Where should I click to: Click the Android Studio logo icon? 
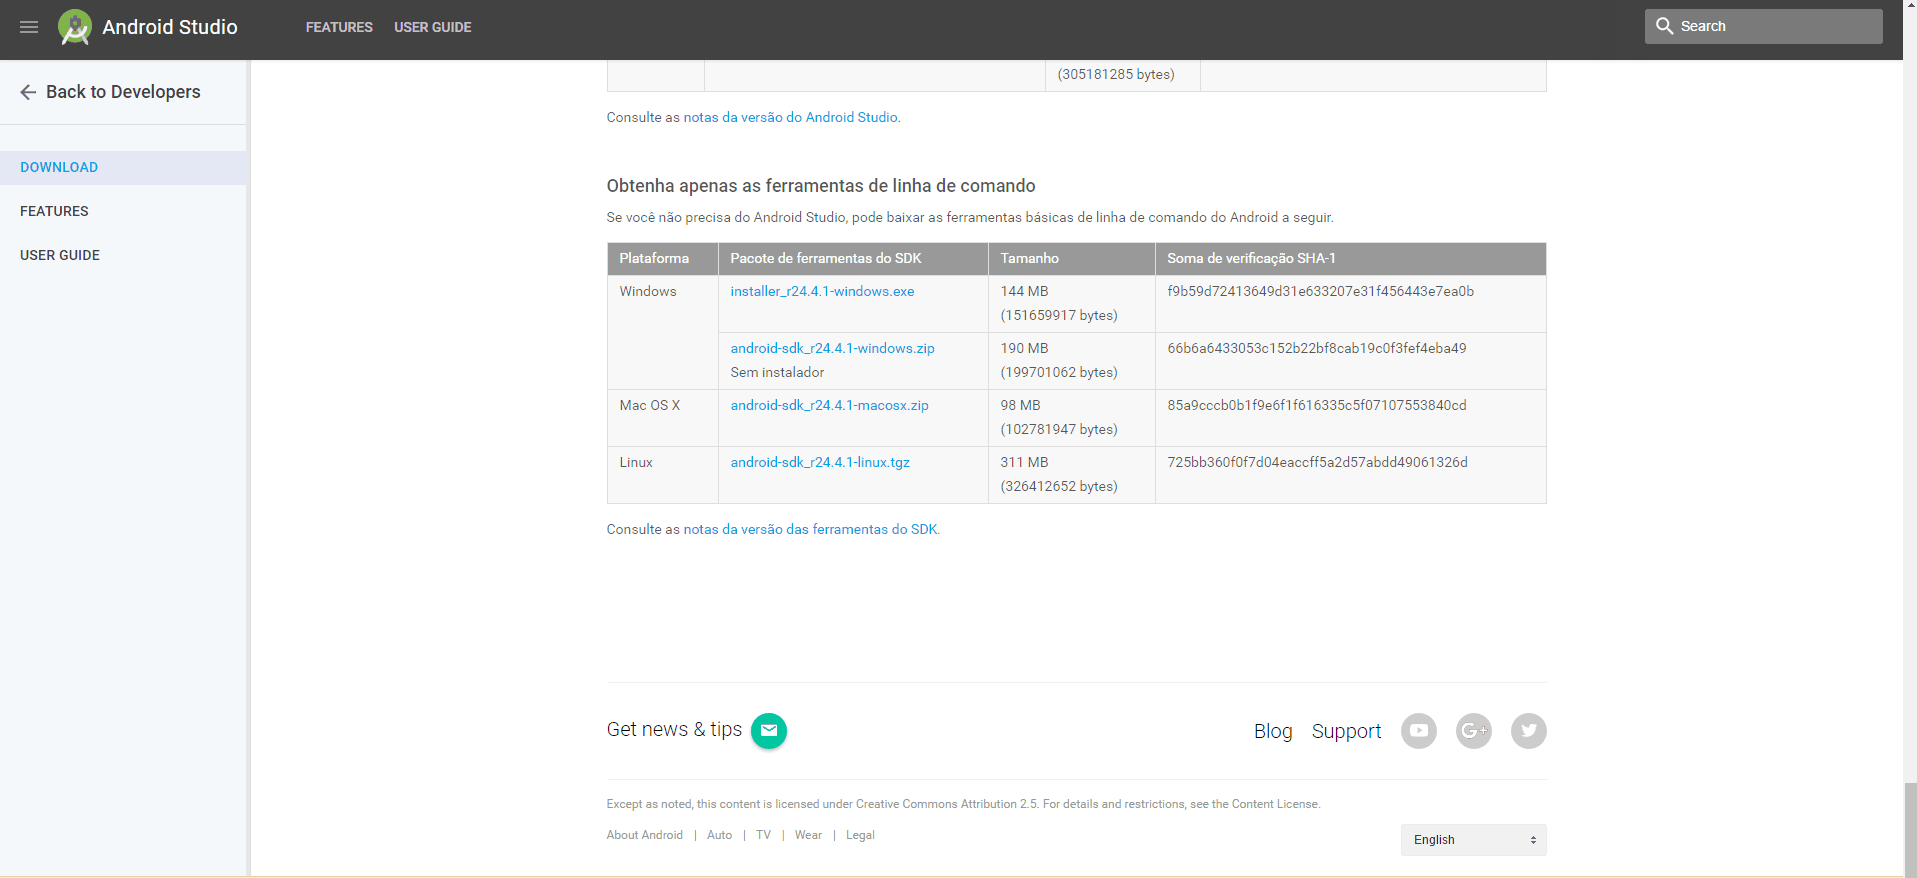(75, 27)
